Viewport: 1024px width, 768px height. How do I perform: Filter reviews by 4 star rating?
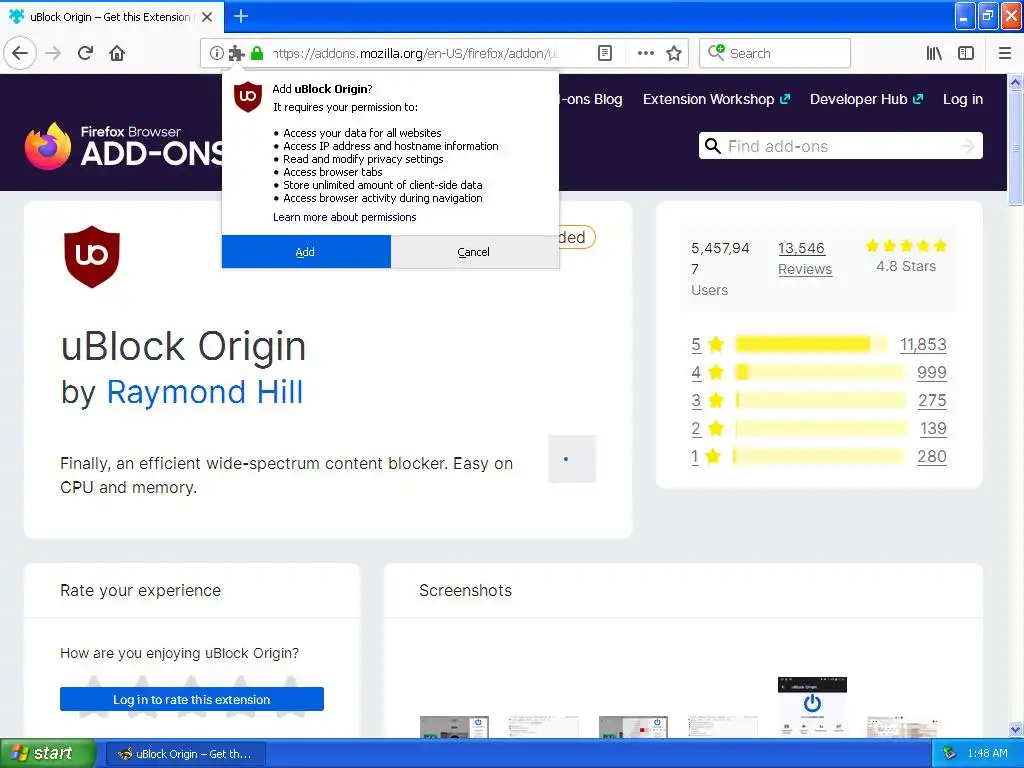coord(707,372)
